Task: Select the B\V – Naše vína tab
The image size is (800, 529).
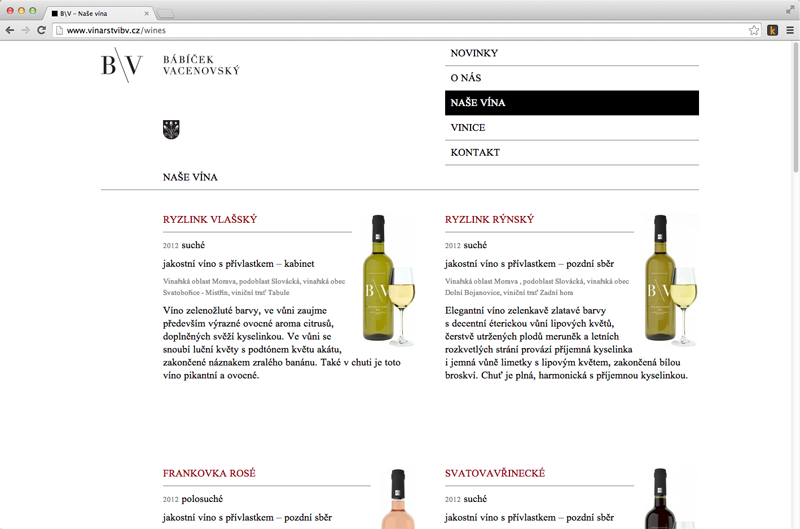Action: point(97,13)
